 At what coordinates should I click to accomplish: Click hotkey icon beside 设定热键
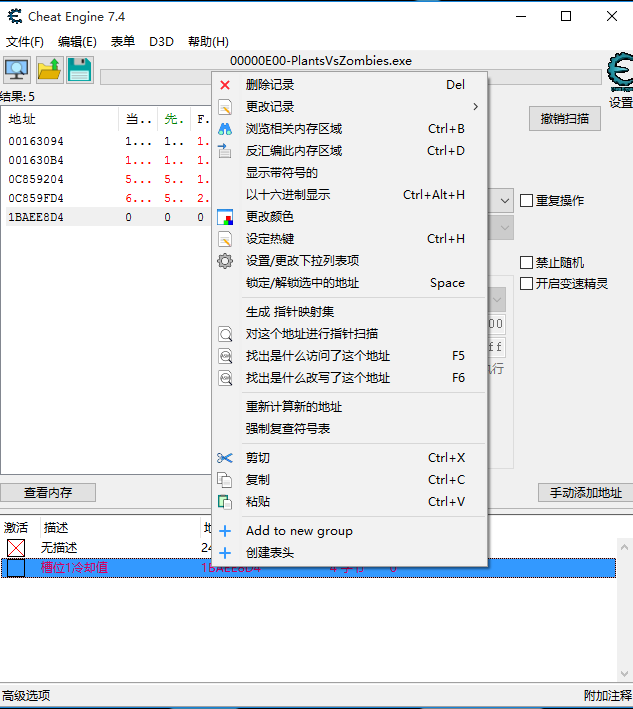[x=225, y=239]
